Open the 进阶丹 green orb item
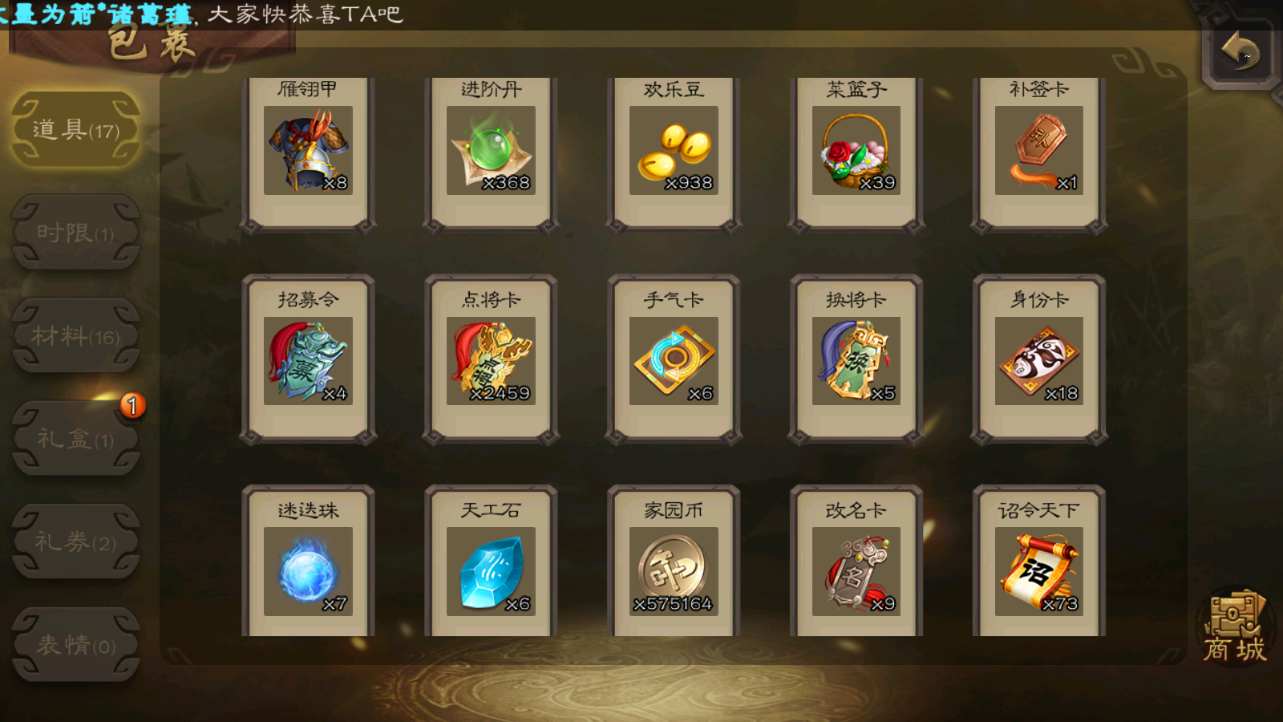This screenshot has height=722, width=1283. tap(490, 153)
